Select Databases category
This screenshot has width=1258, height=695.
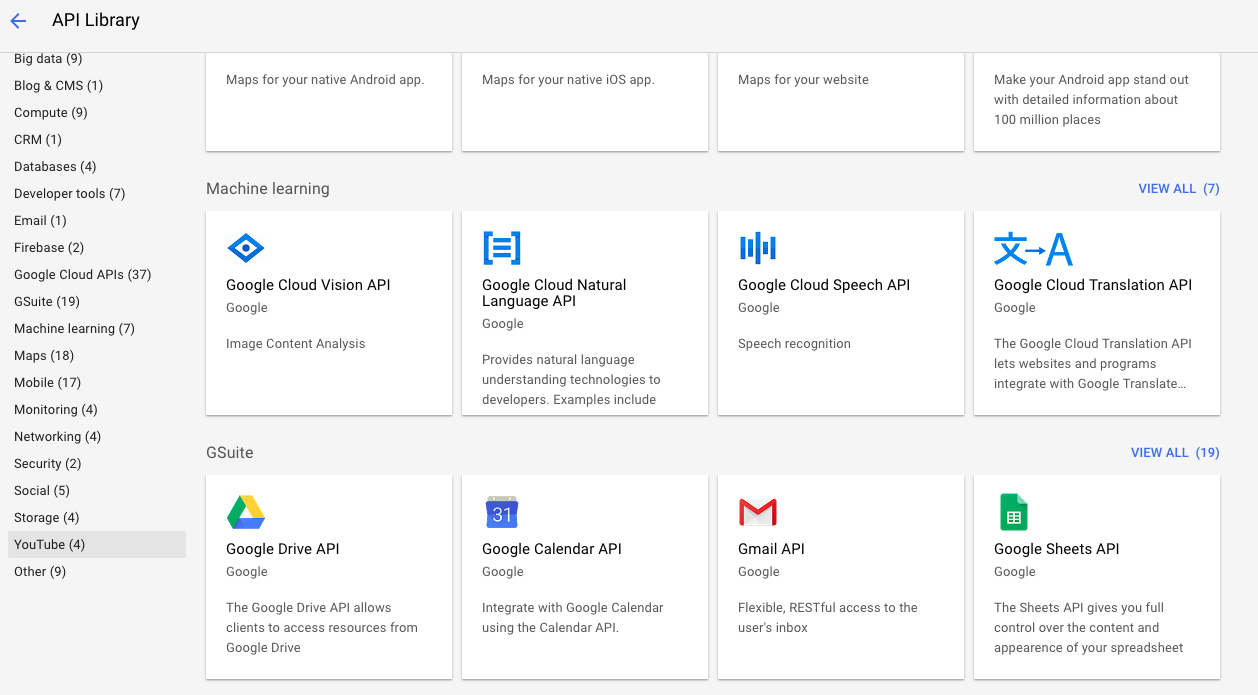[55, 167]
